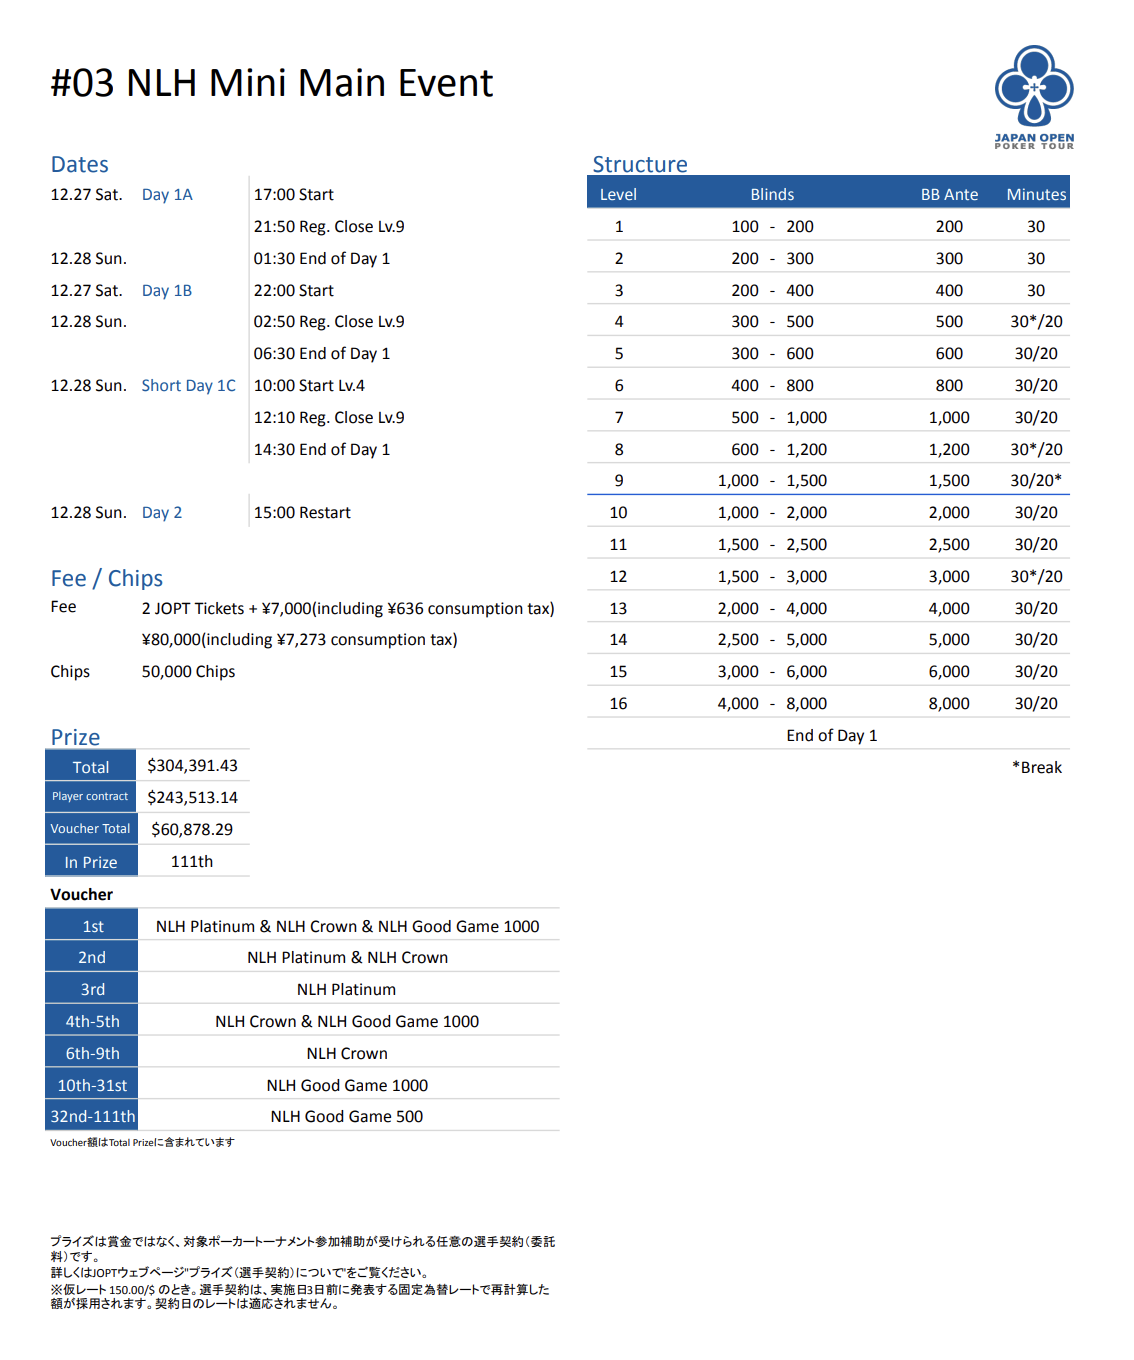Click the Structure section heading
This screenshot has width=1134, height=1360.
tap(640, 165)
